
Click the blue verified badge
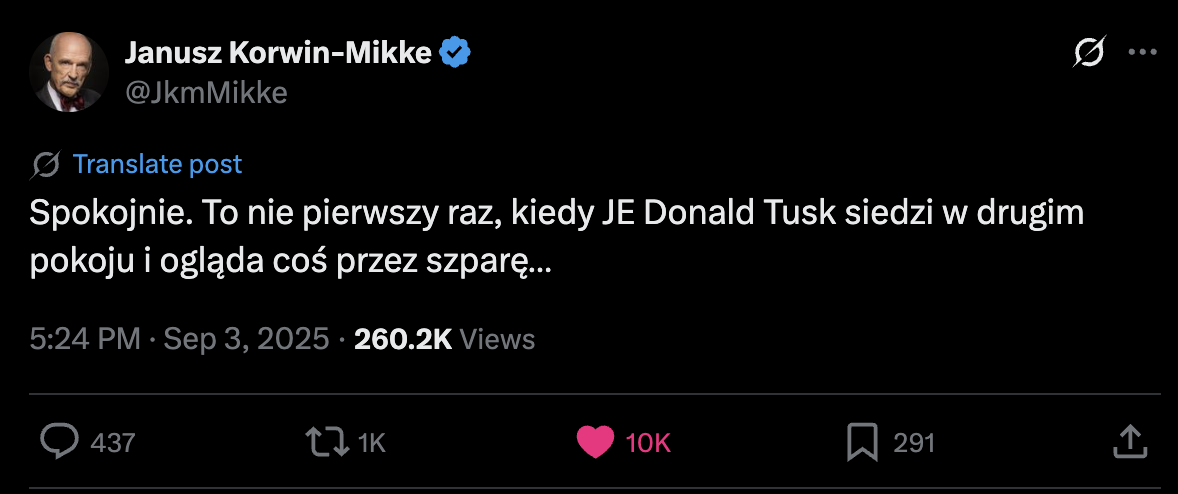pos(456,53)
